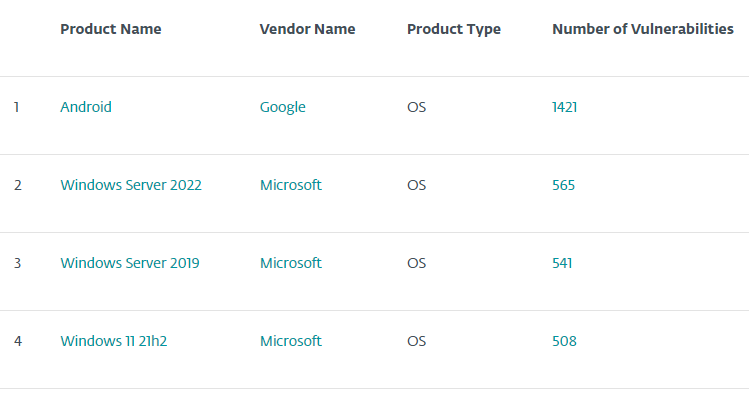749x394 pixels.
Task: Open the Android product link
Action: [86, 107]
